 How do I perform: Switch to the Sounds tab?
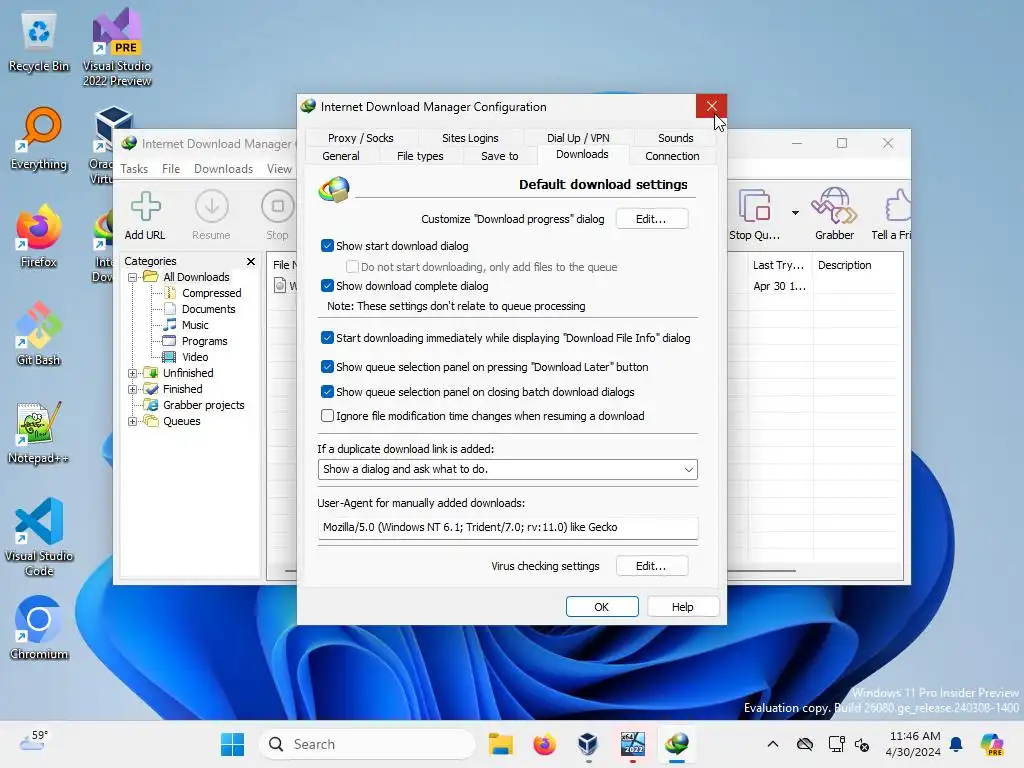pyautogui.click(x=675, y=138)
